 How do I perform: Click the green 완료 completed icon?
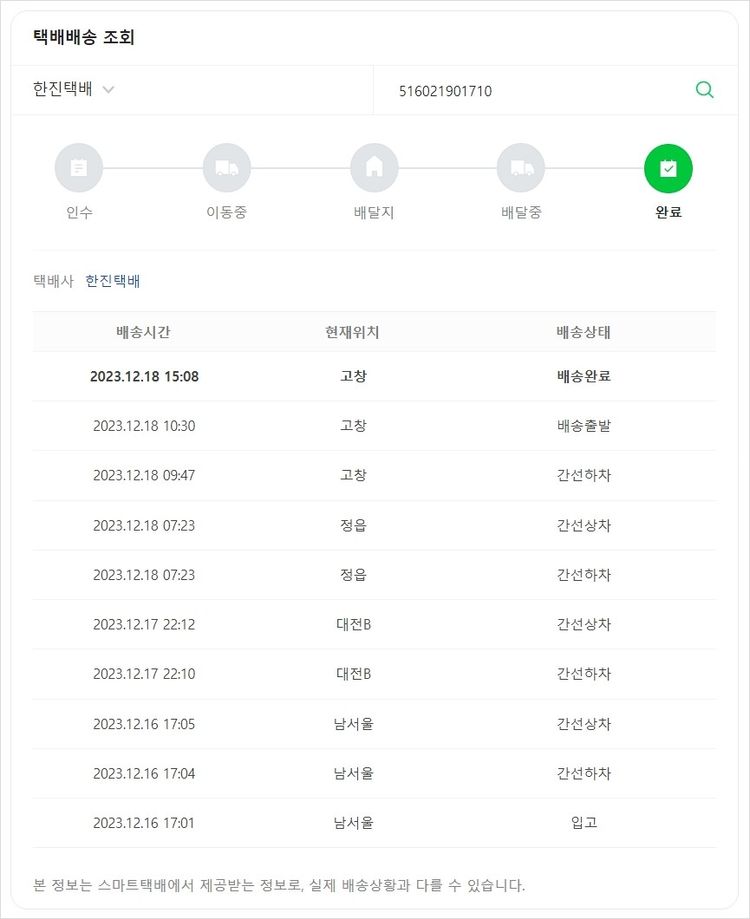668,168
